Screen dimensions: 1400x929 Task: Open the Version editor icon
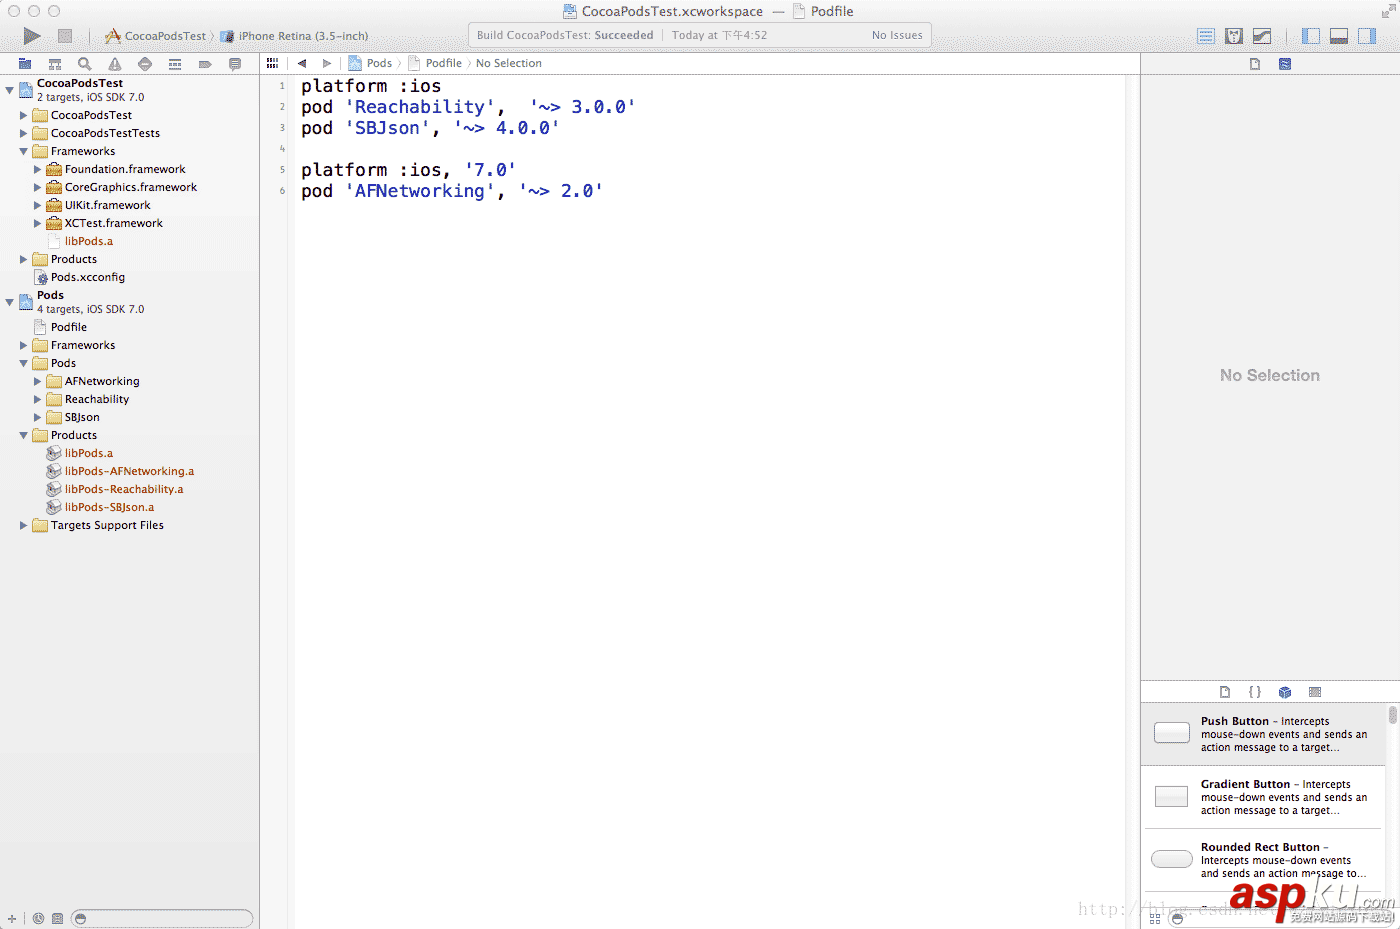click(x=1261, y=35)
